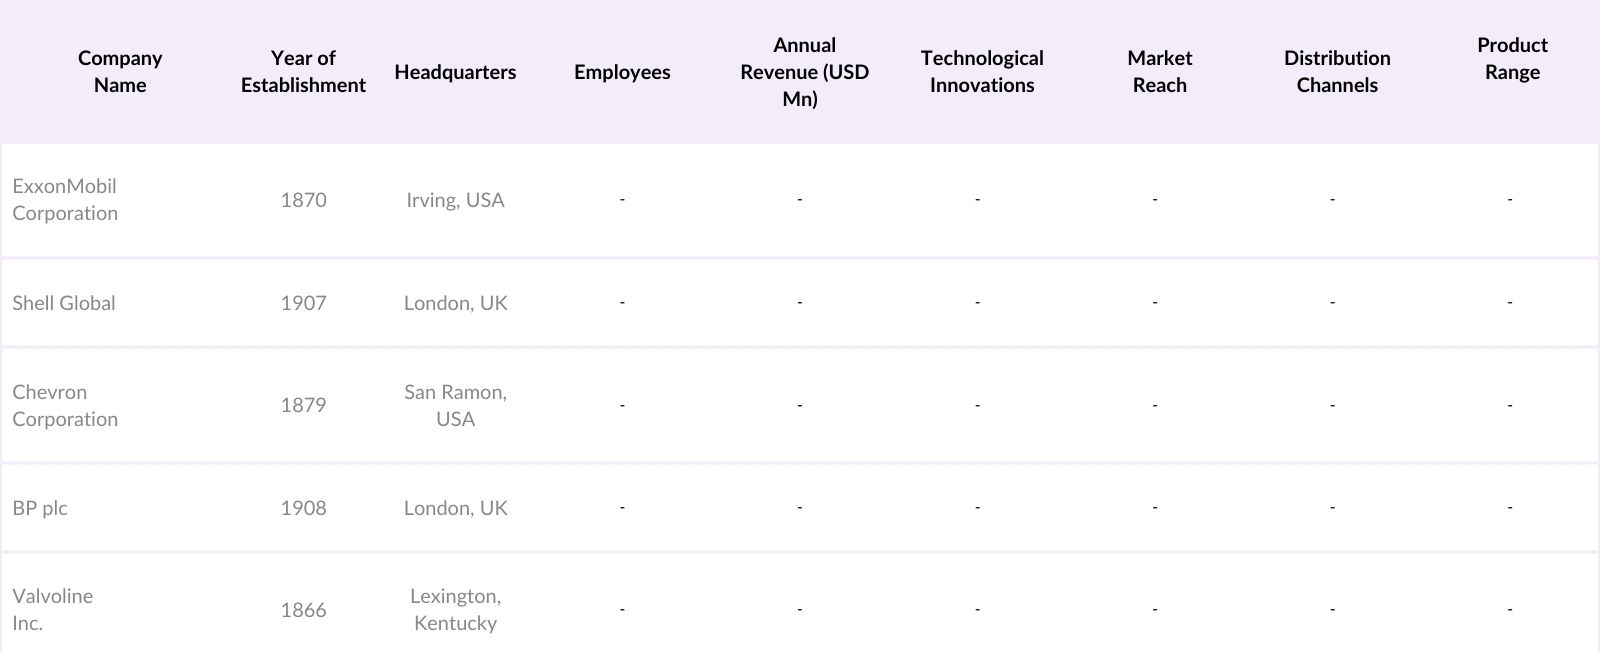
Task: Click the Technological Innovations header
Action: pos(981,71)
